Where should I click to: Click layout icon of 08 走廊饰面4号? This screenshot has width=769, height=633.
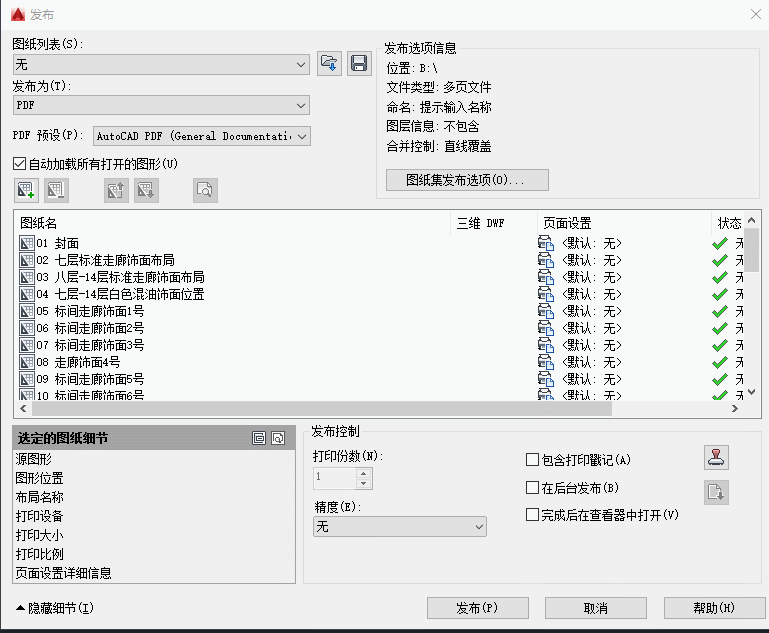(x=26, y=362)
